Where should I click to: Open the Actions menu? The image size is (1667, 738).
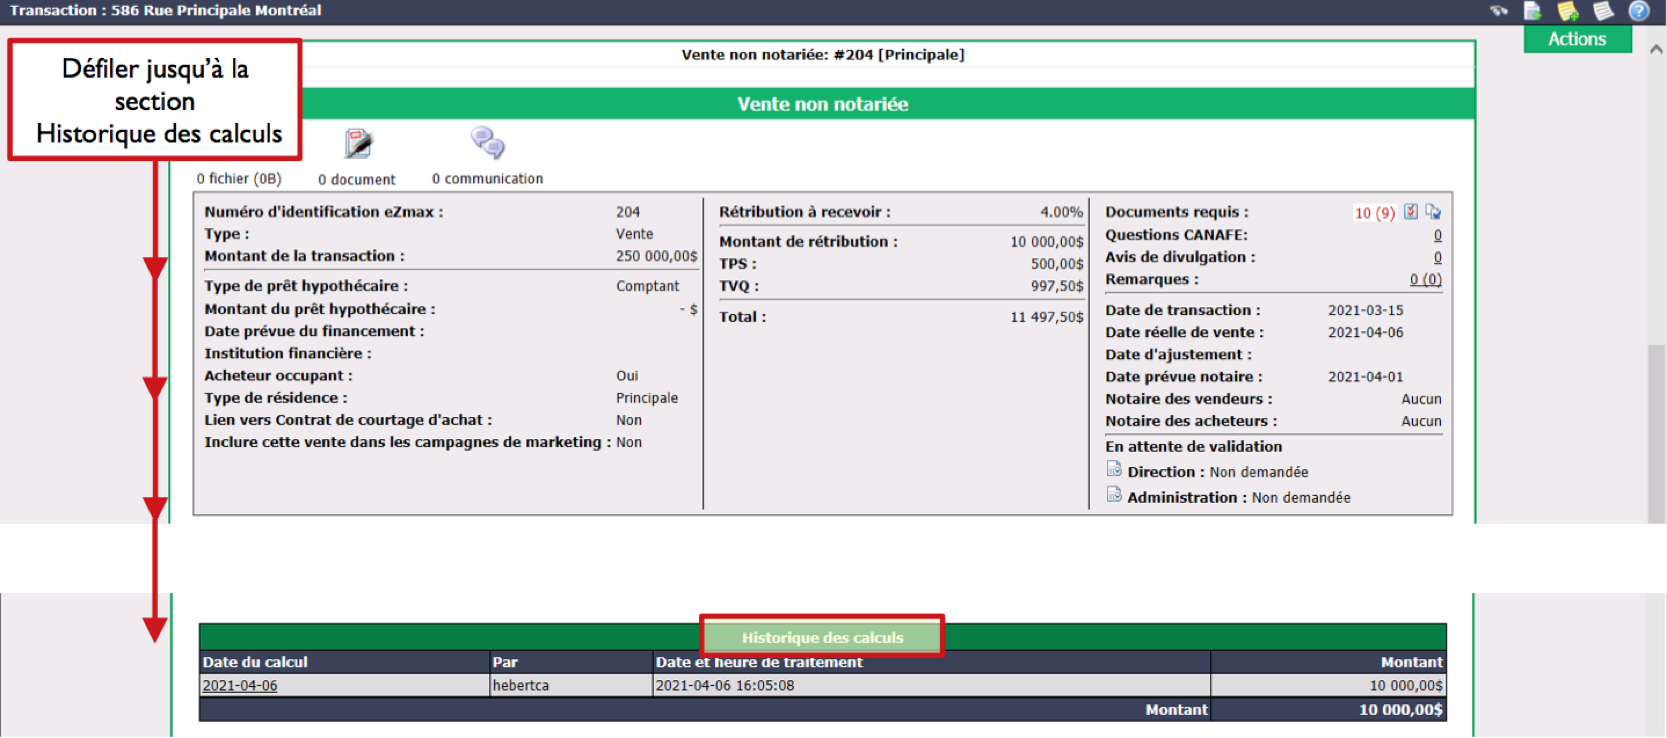tap(1577, 39)
